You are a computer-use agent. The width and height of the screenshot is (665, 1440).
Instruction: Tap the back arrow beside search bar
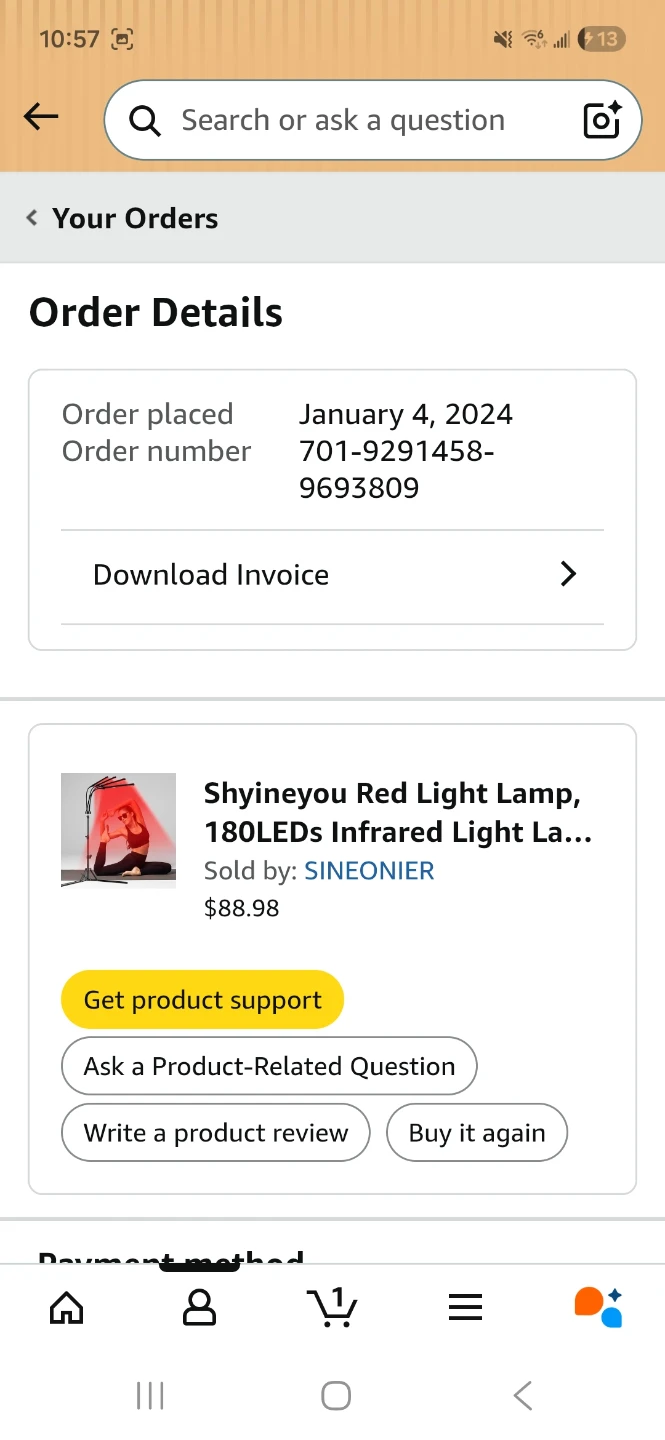click(x=41, y=118)
